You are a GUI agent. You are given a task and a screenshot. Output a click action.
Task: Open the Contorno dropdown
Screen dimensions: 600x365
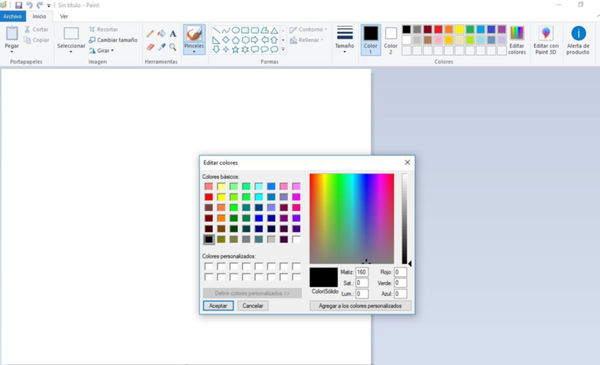pos(308,29)
